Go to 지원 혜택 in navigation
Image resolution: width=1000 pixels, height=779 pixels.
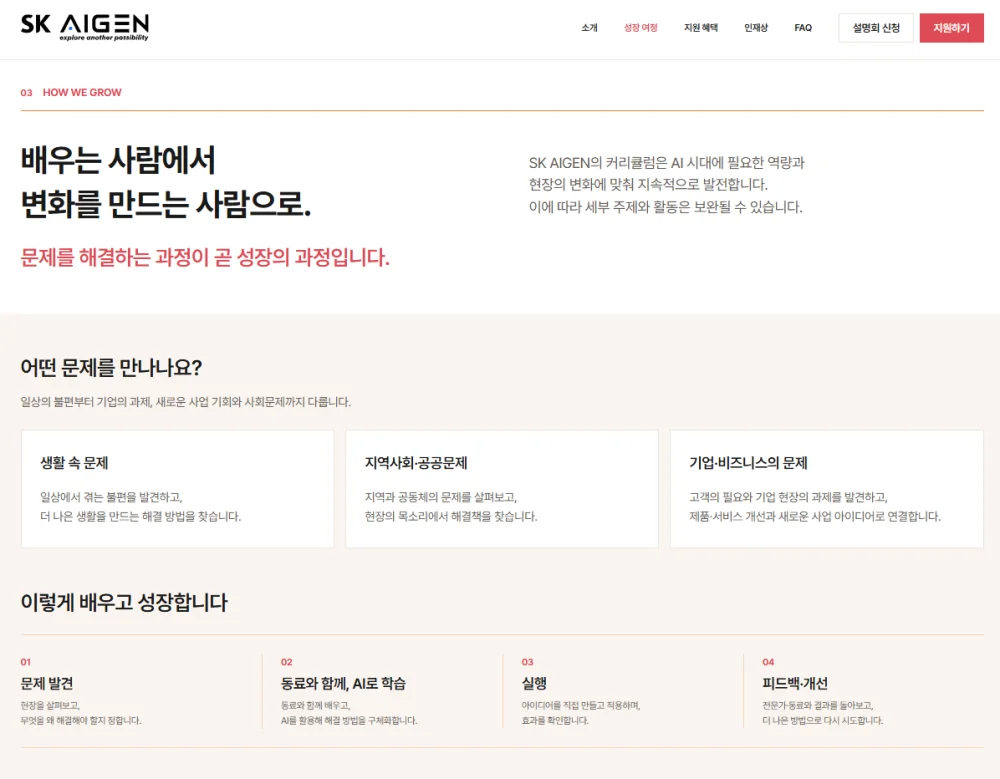[701, 28]
